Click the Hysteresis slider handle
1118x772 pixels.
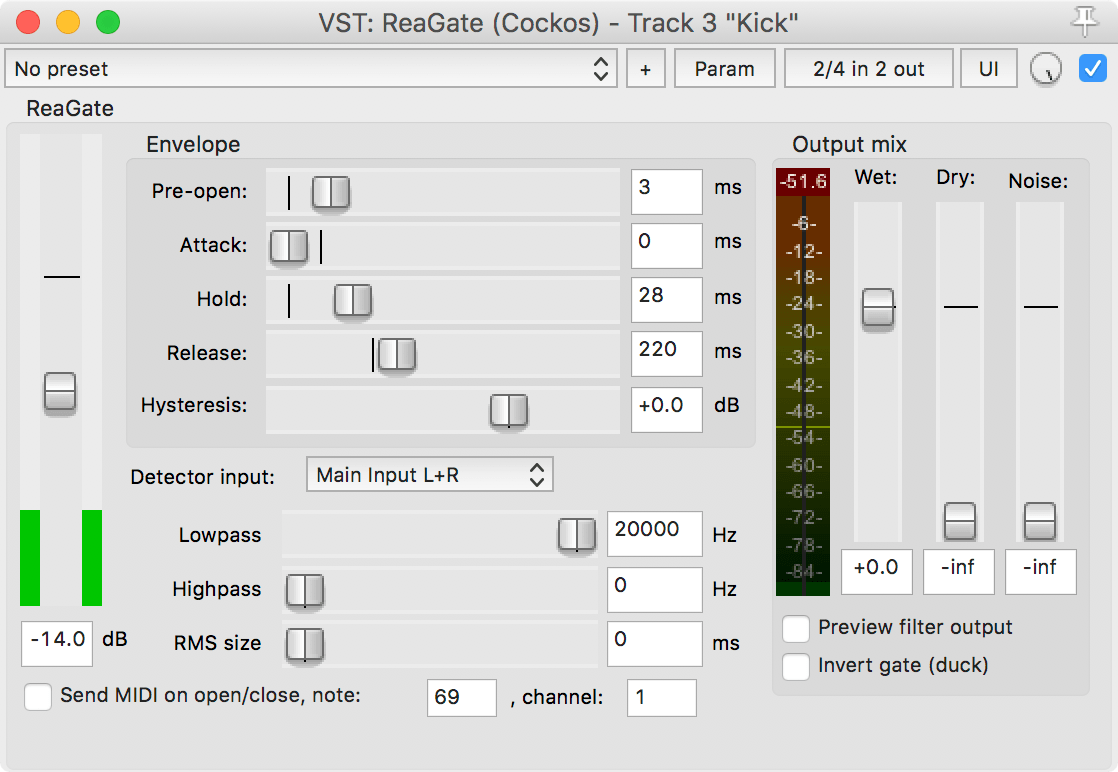[x=508, y=410]
